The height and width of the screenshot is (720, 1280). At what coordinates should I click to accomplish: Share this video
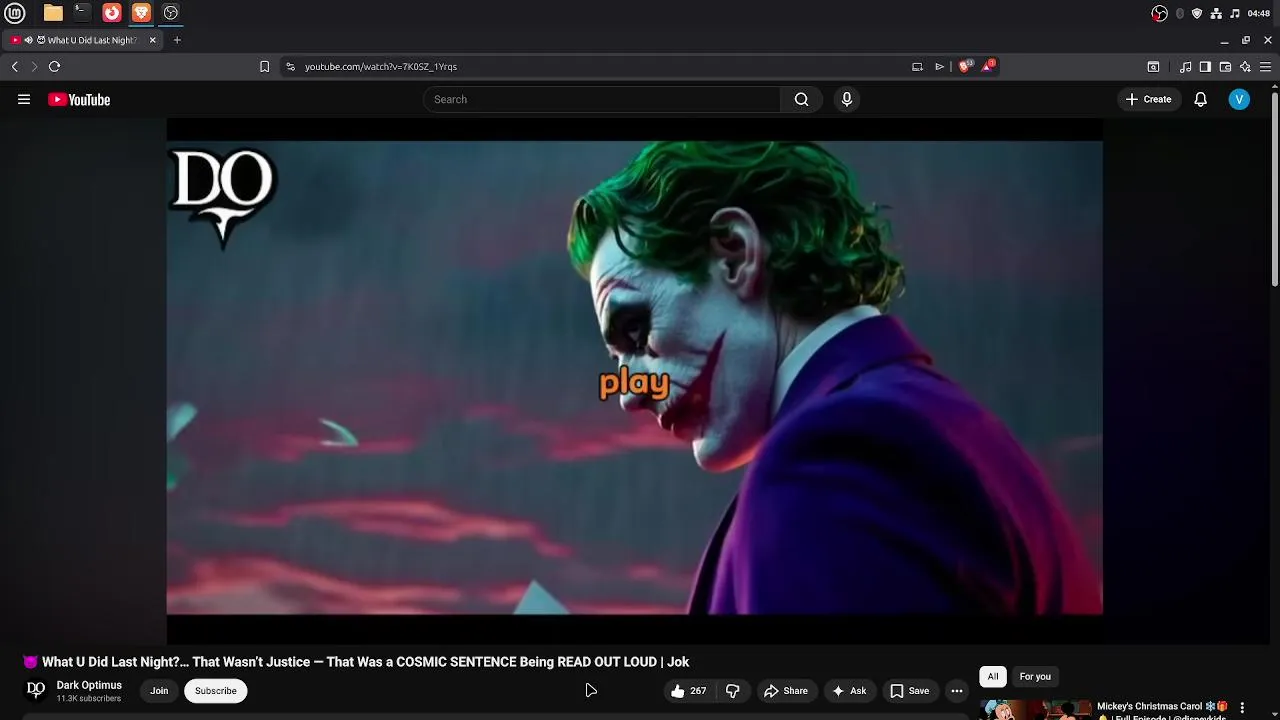[x=786, y=691]
